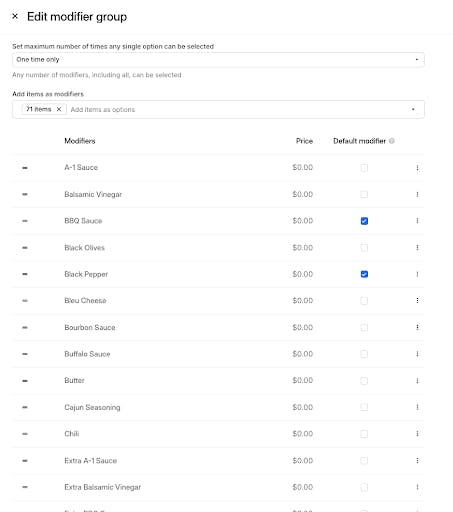
Task: Click the Modifiers column header
Action: tap(80, 141)
